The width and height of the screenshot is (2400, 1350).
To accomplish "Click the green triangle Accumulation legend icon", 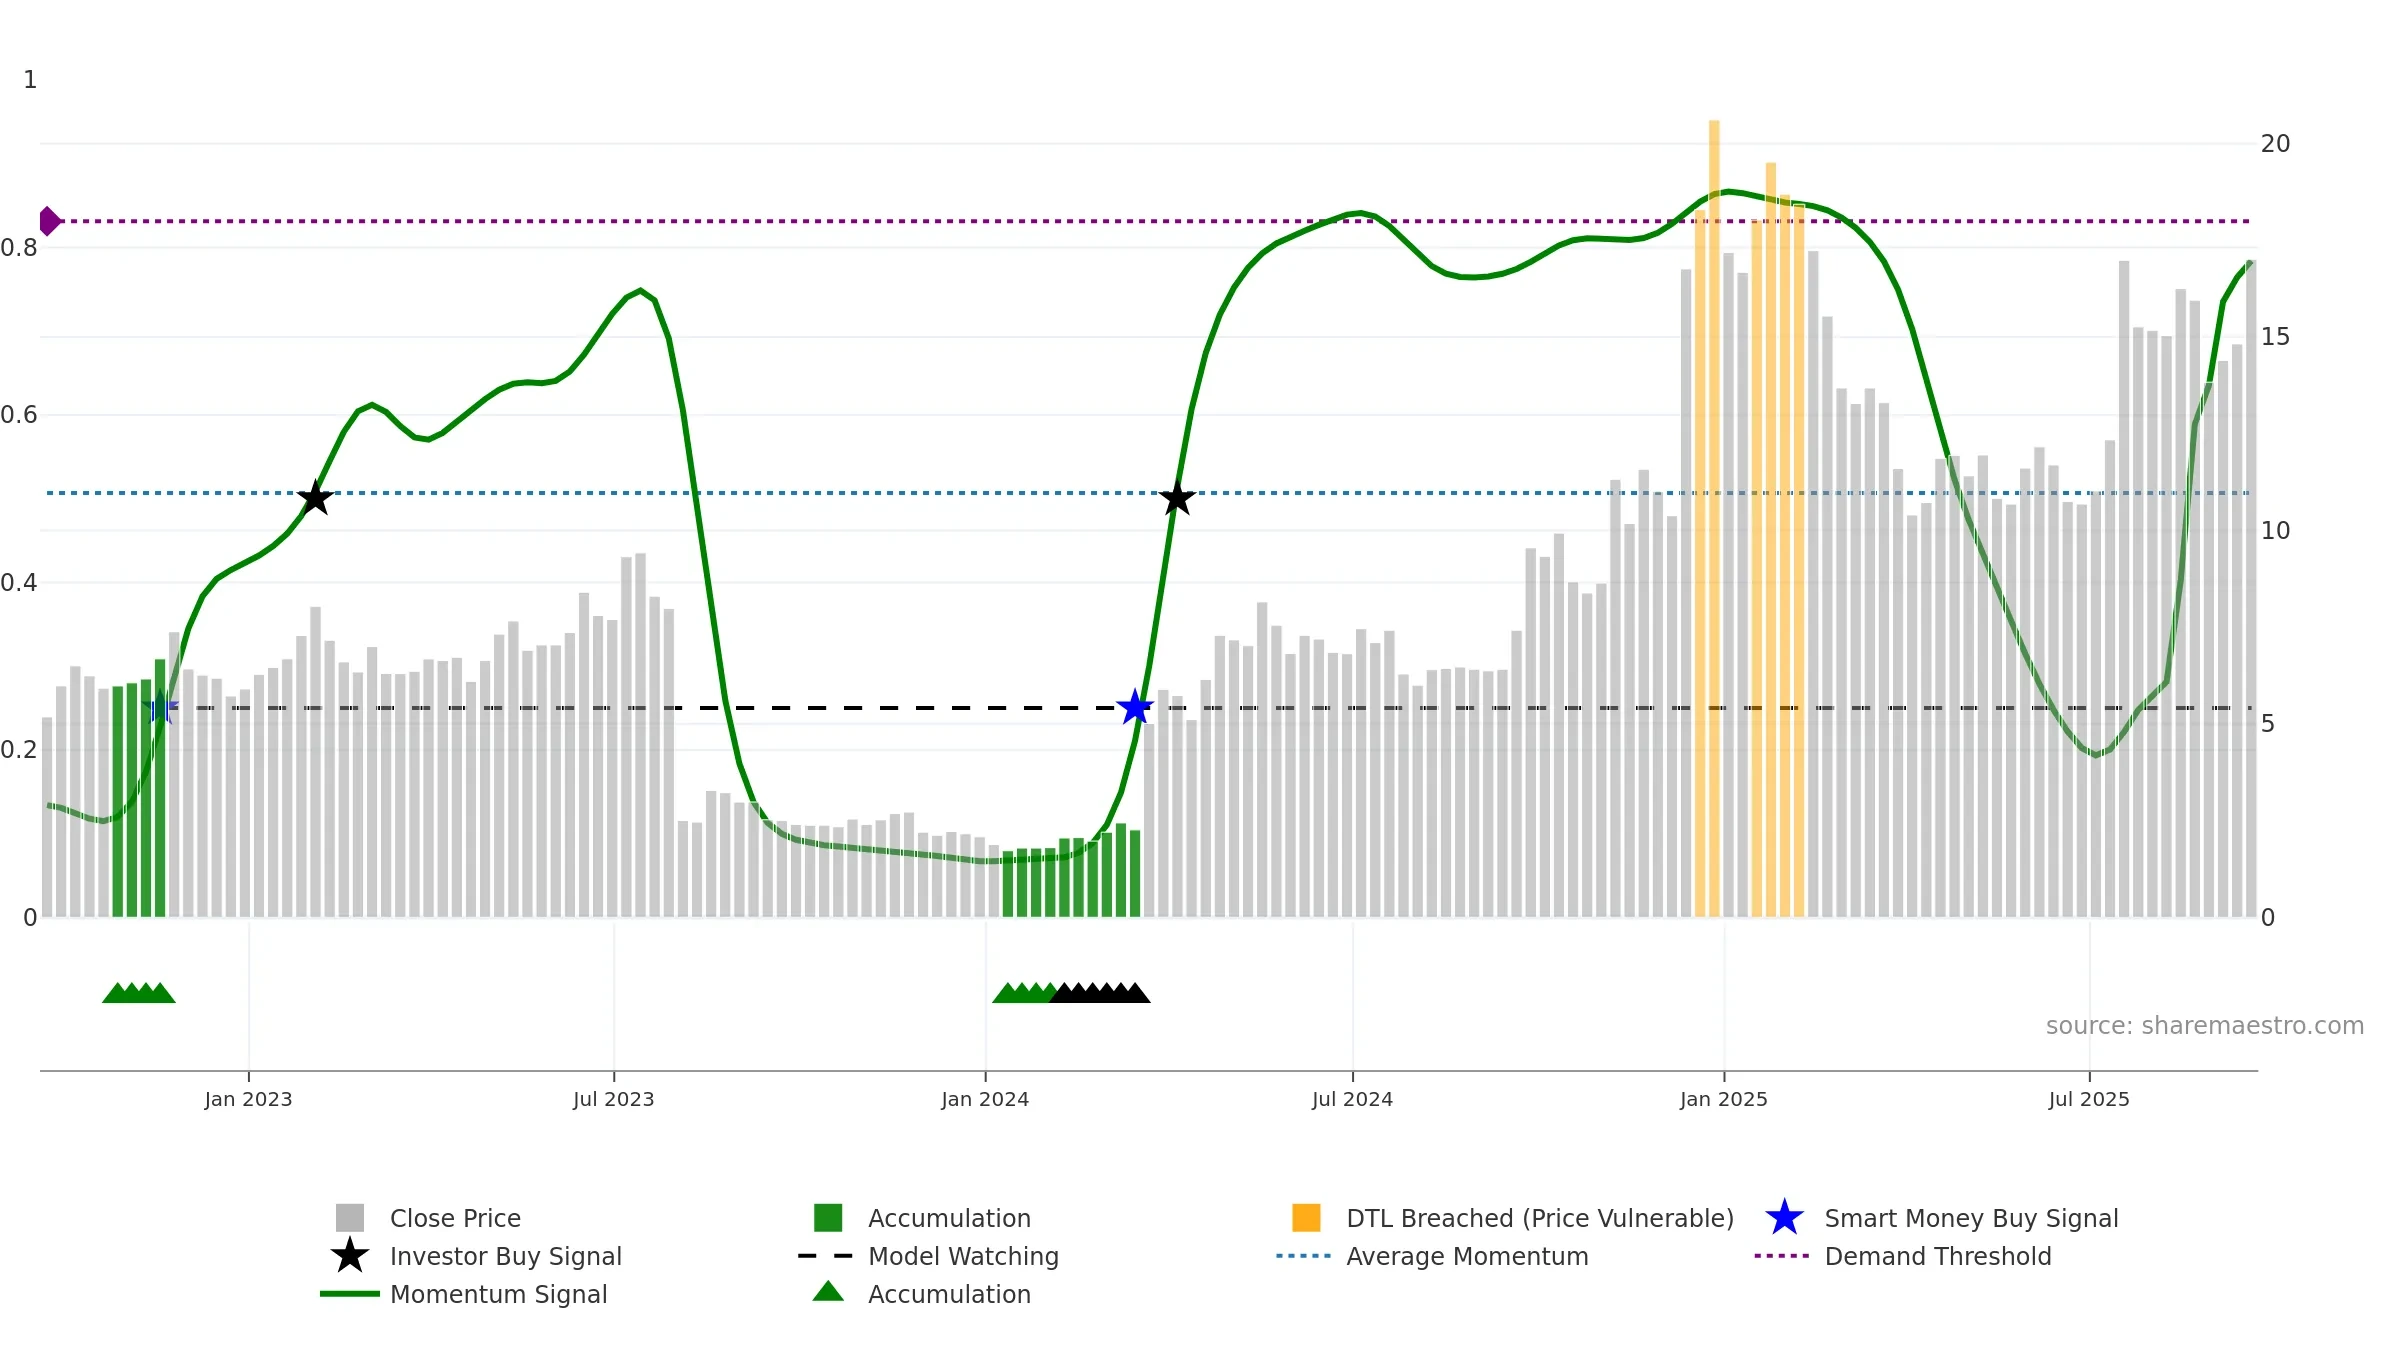I will pyautogui.click(x=828, y=1292).
